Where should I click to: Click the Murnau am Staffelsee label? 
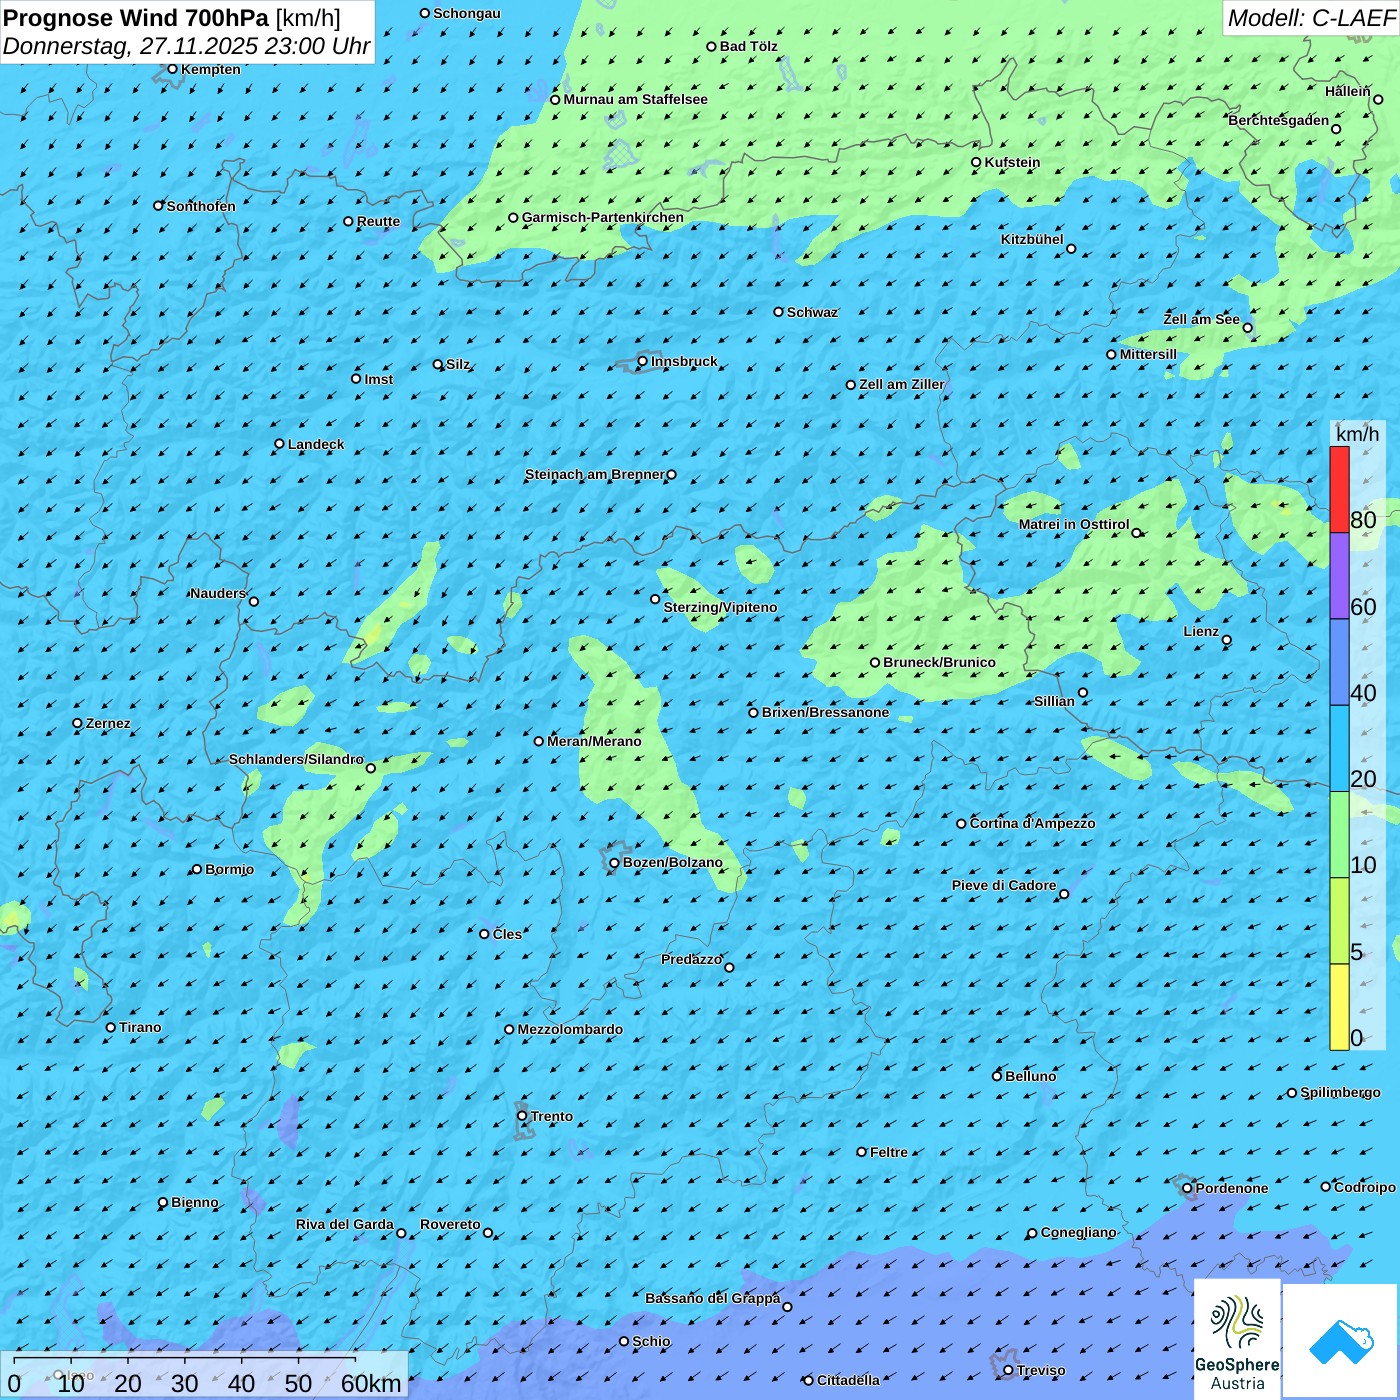635,99
